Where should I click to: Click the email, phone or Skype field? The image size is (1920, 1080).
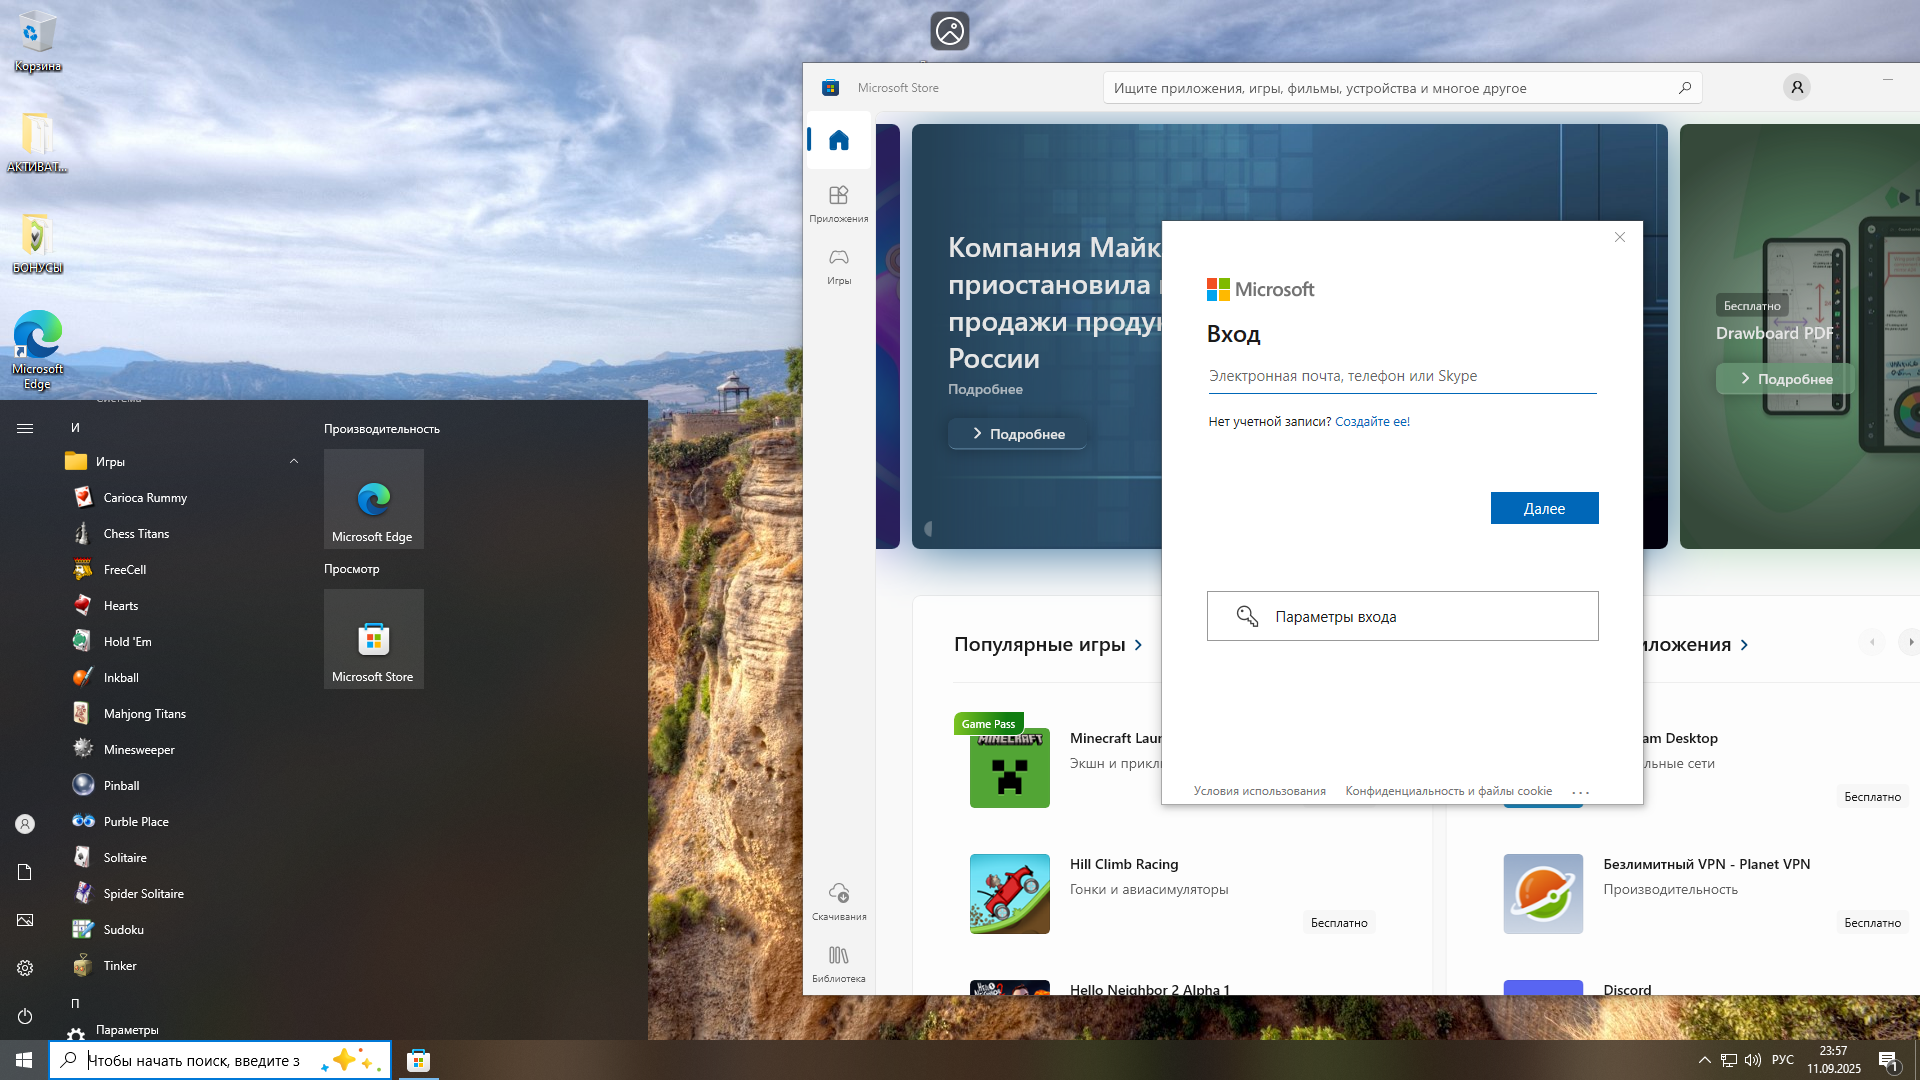click(1401, 377)
